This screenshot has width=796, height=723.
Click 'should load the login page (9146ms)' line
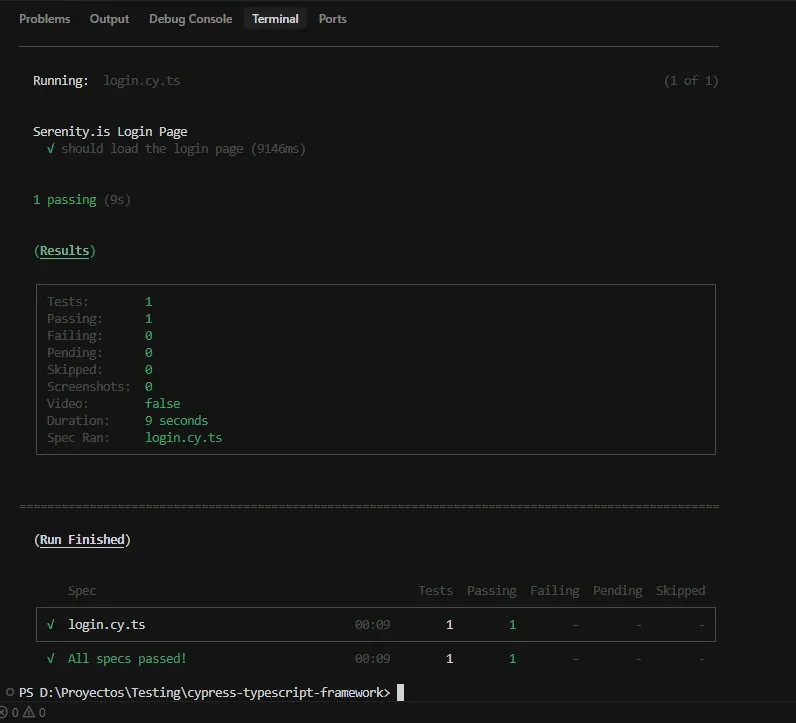(183, 149)
